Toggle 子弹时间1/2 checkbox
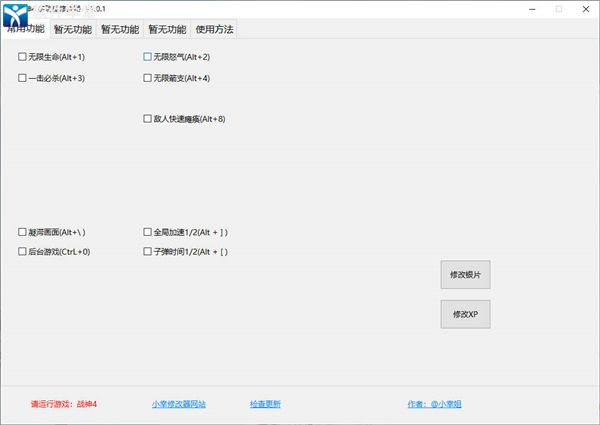600x425 pixels. pyautogui.click(x=148, y=252)
